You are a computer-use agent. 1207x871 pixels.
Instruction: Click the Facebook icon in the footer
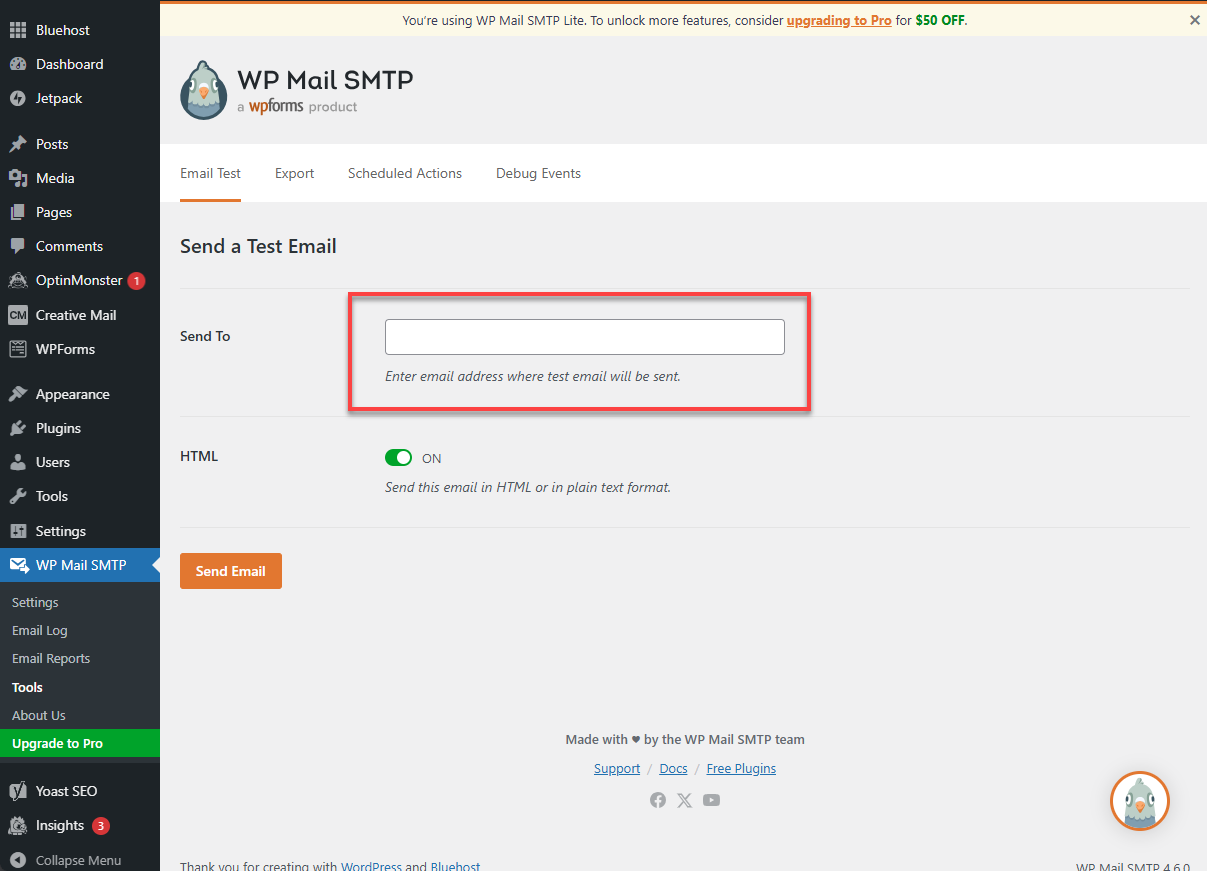(x=657, y=800)
